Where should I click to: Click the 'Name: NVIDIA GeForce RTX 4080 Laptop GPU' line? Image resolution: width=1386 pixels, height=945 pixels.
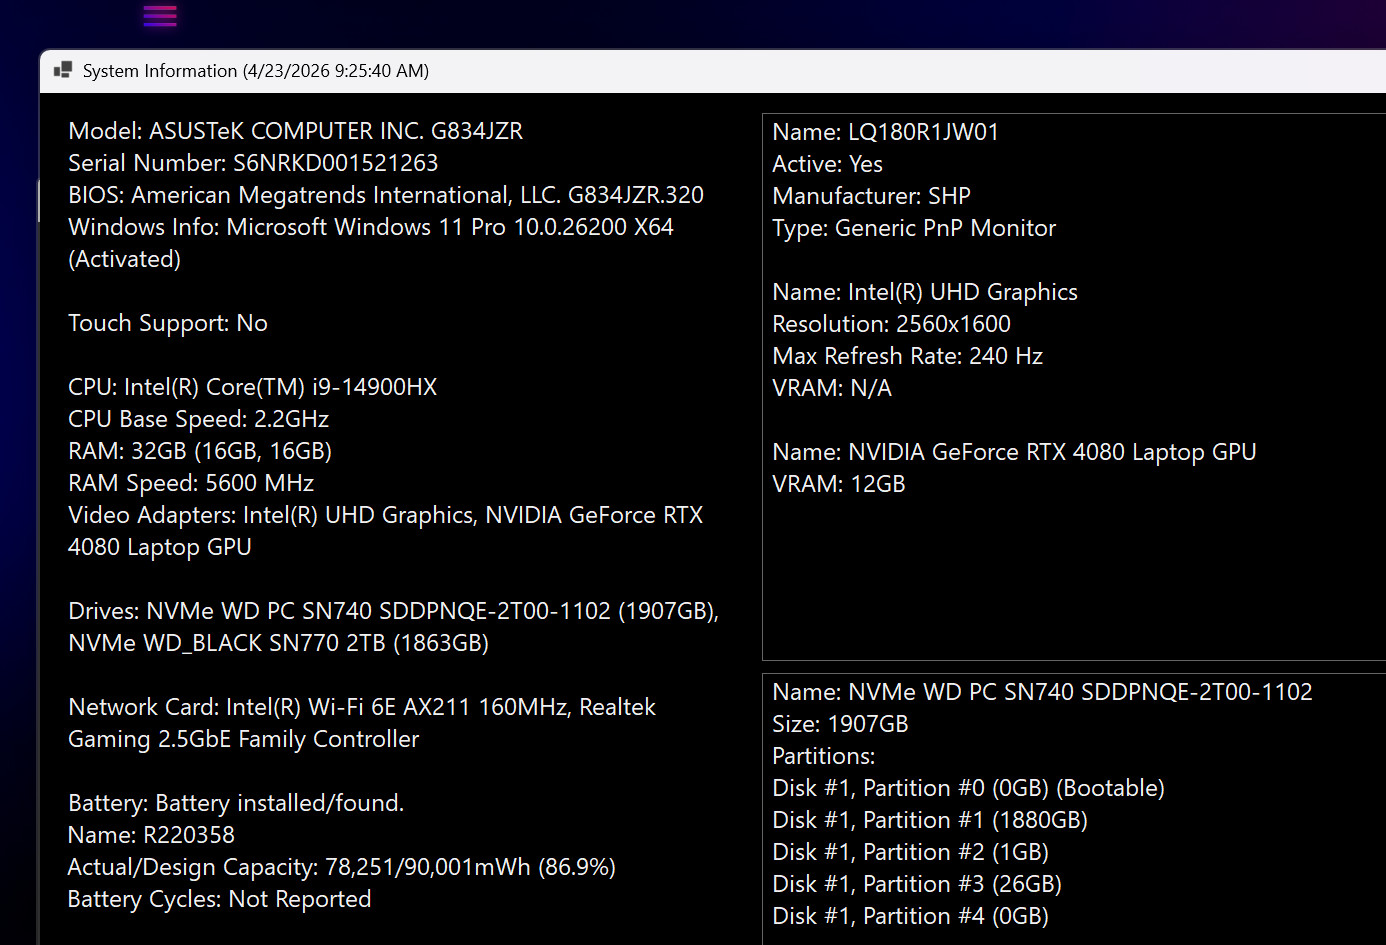1014,452
